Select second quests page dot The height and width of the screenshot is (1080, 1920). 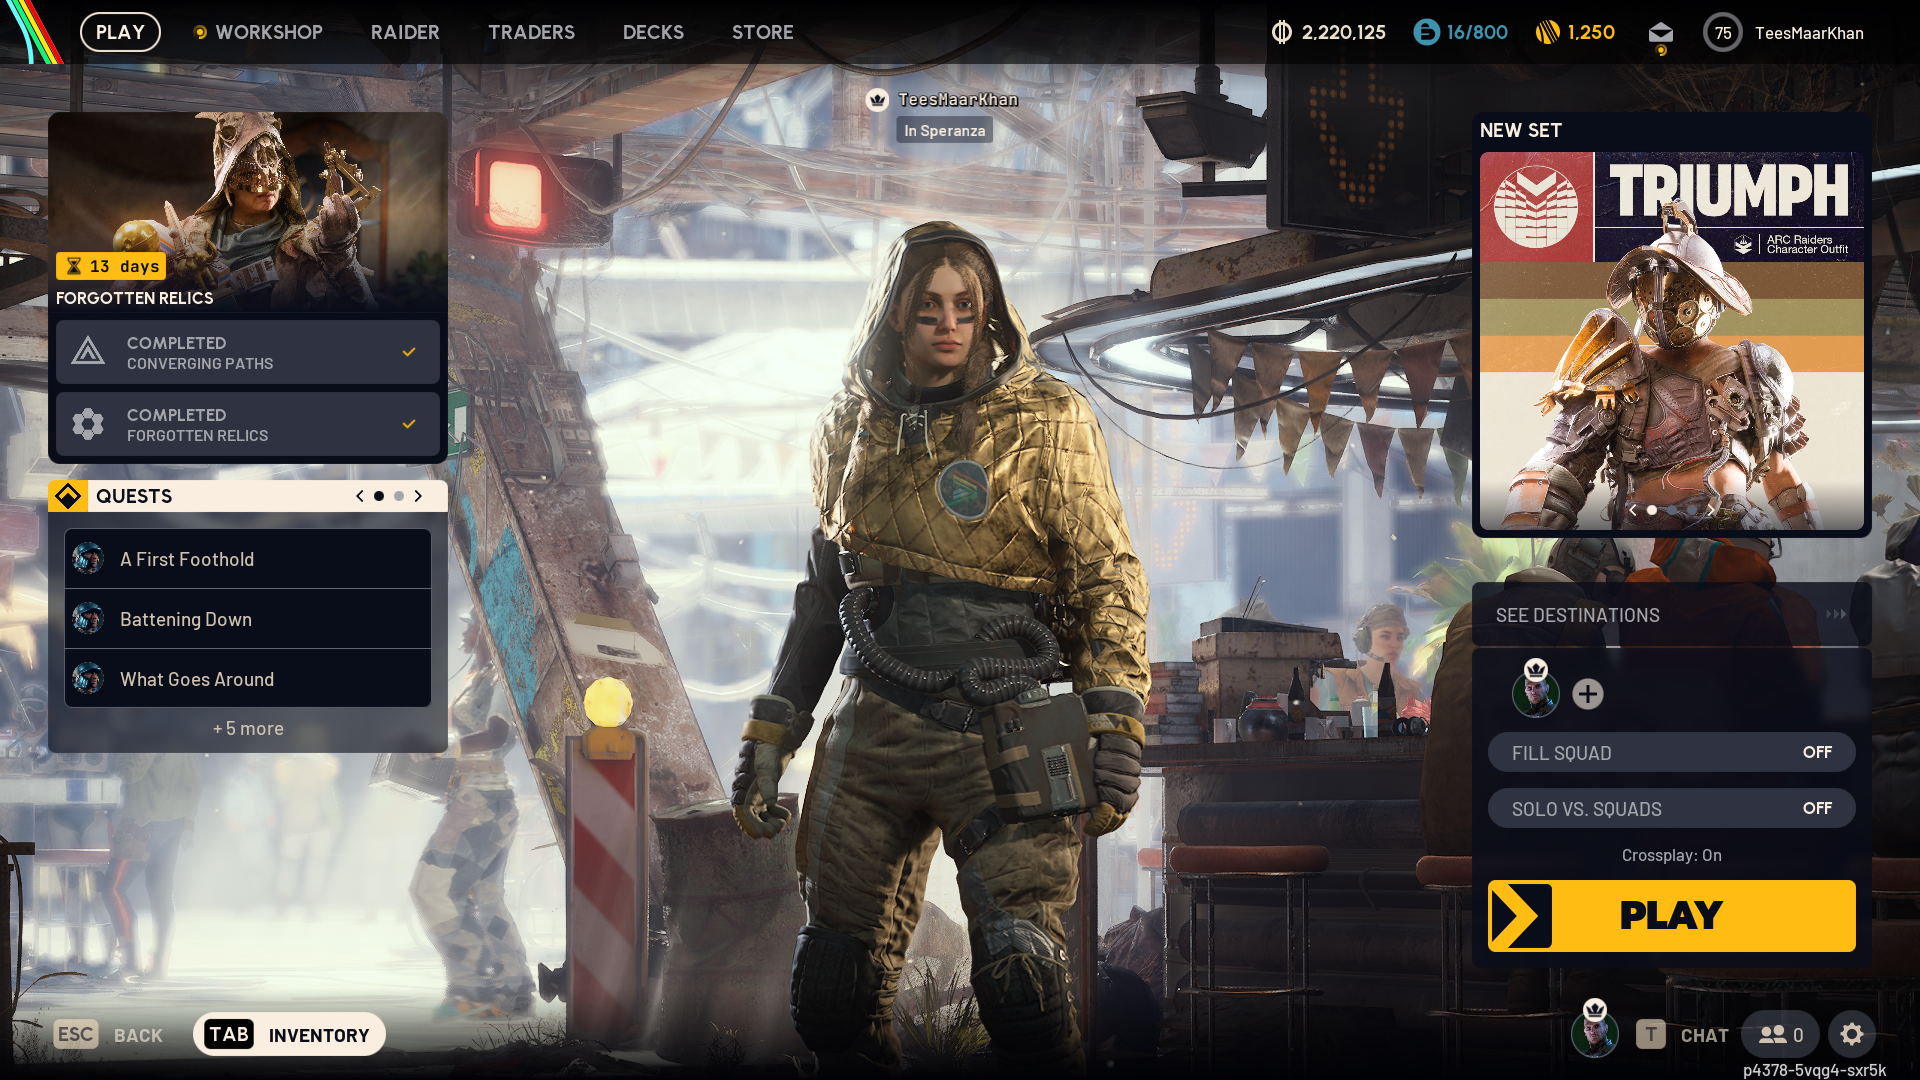tap(399, 496)
